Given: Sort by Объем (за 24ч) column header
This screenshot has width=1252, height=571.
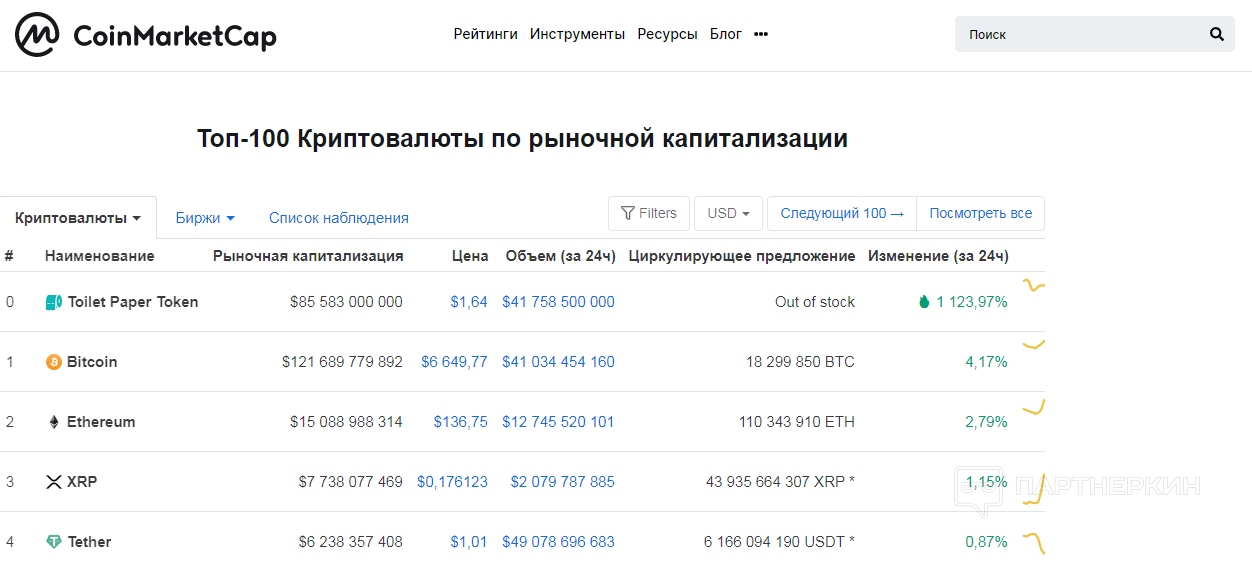Looking at the screenshot, I should 561,256.
